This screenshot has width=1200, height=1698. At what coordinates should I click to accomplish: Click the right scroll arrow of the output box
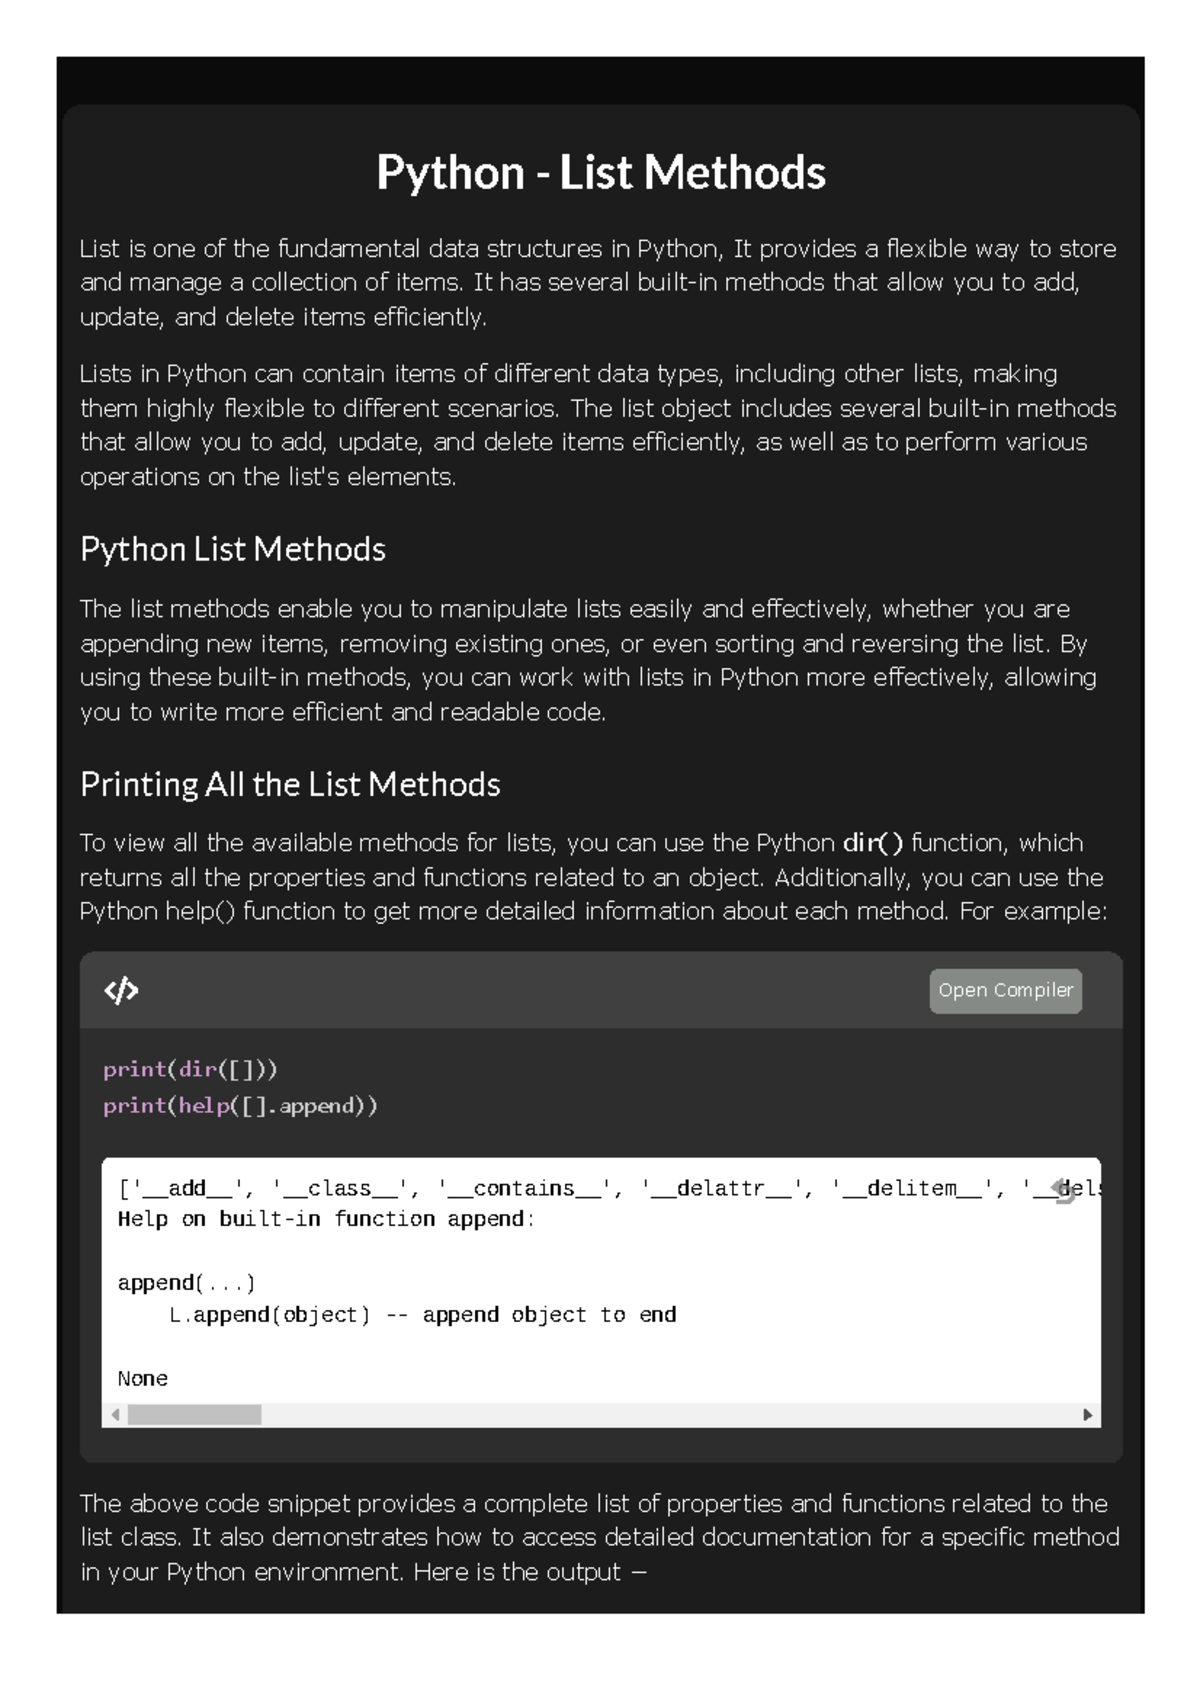point(1087,1415)
